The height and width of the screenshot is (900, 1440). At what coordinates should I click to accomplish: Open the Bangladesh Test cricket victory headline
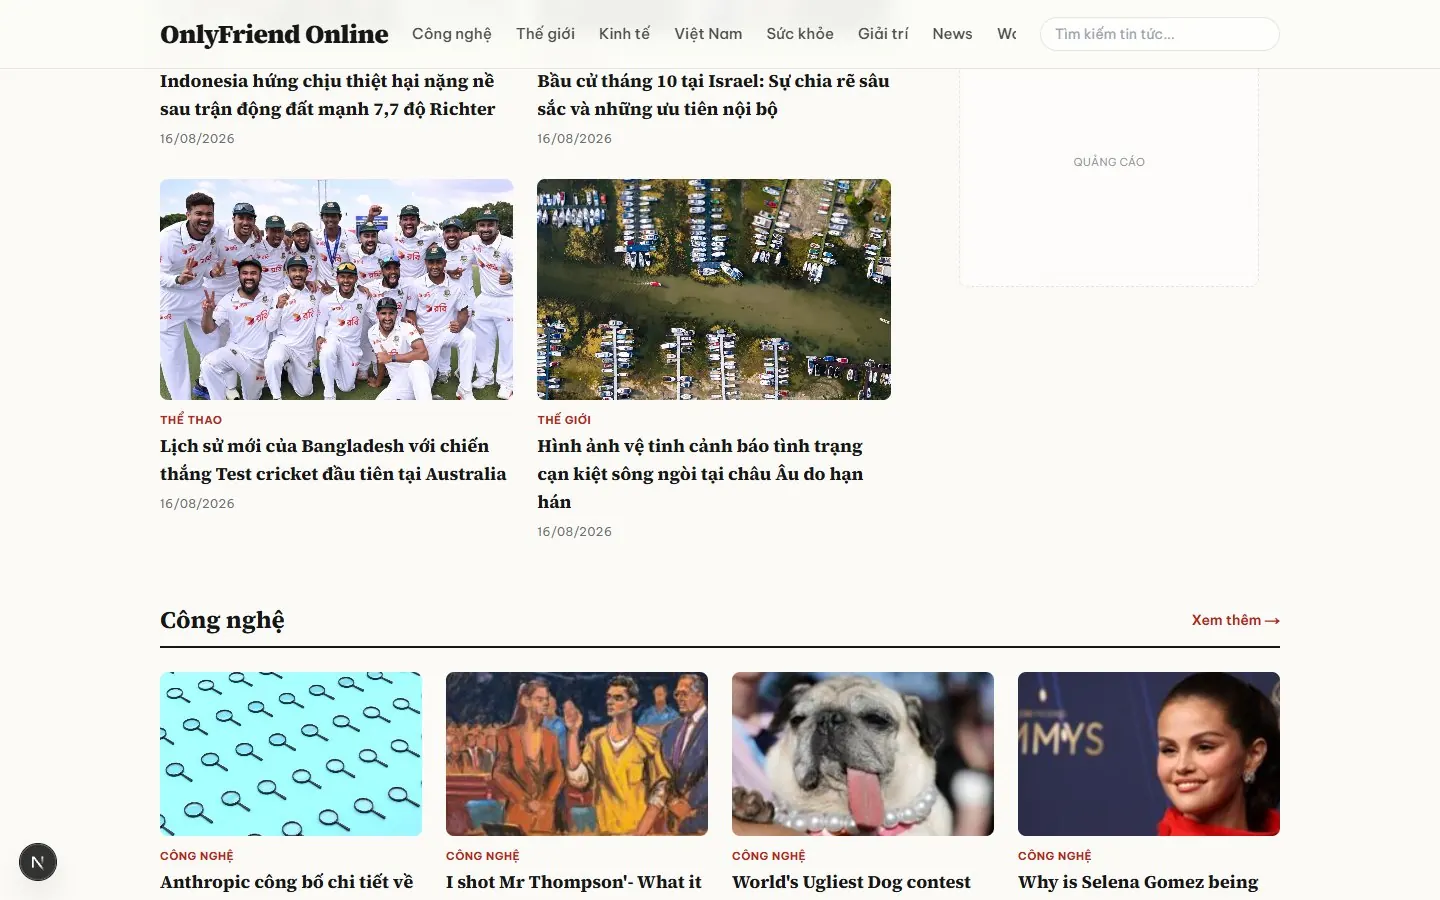pyautogui.click(x=333, y=460)
